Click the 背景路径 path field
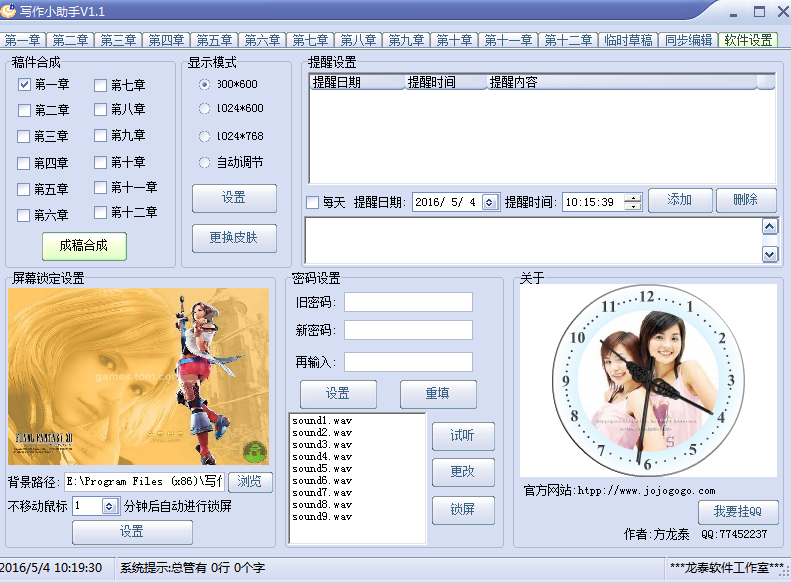 (x=144, y=482)
